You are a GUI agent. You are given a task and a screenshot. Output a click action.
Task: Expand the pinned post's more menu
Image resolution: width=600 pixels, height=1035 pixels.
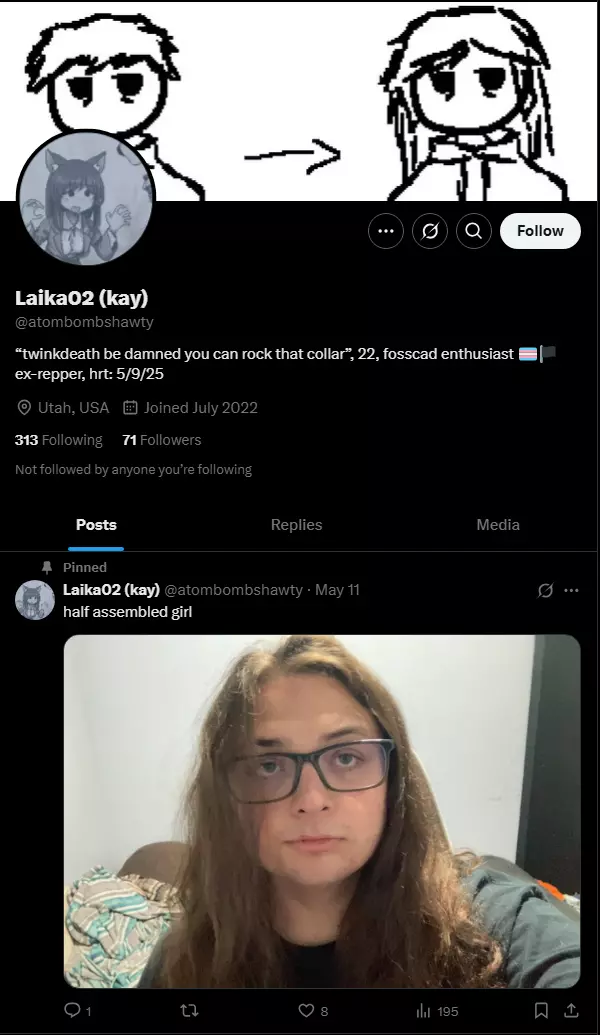[x=571, y=590]
